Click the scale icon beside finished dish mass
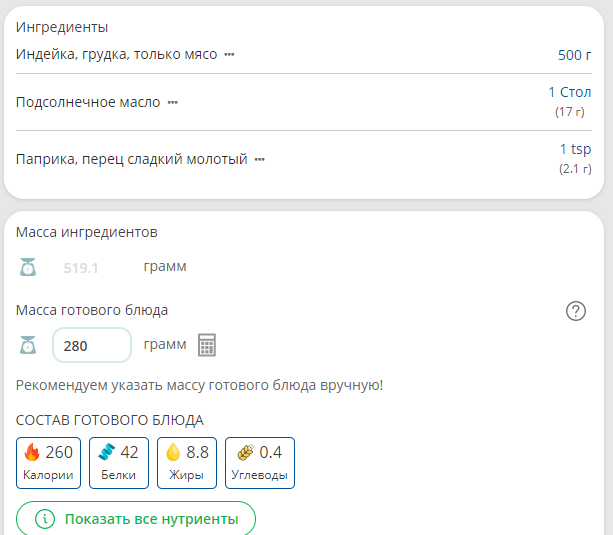Image resolution: width=613 pixels, height=535 pixels. coord(28,345)
